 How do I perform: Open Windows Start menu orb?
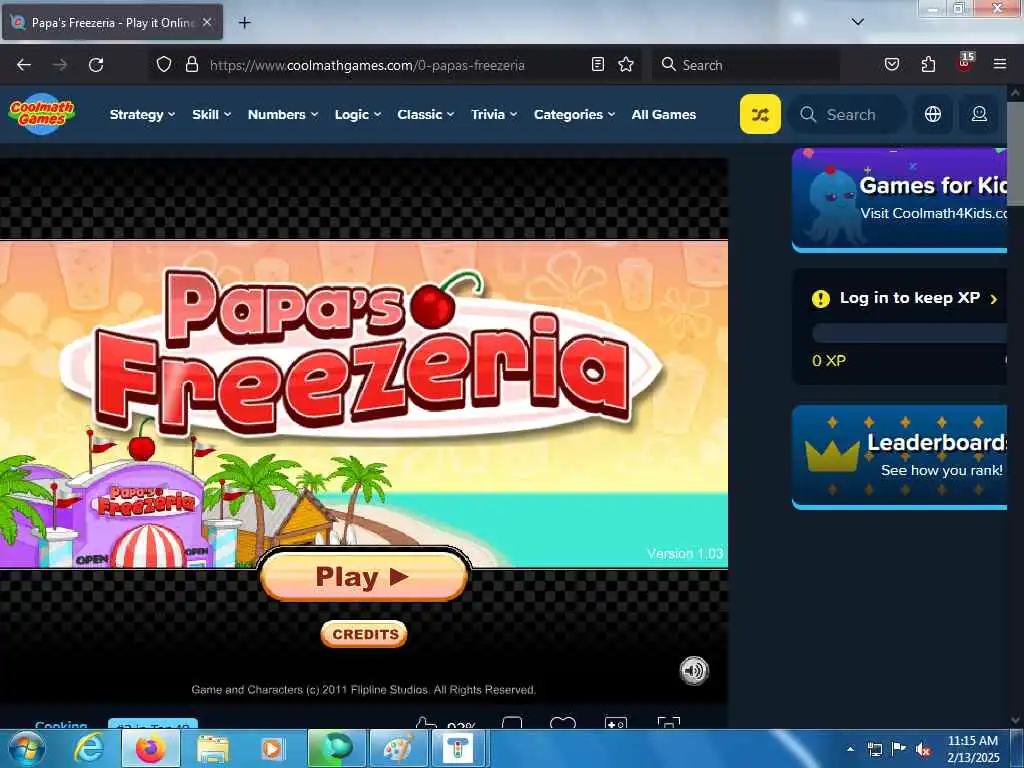pyautogui.click(x=25, y=748)
